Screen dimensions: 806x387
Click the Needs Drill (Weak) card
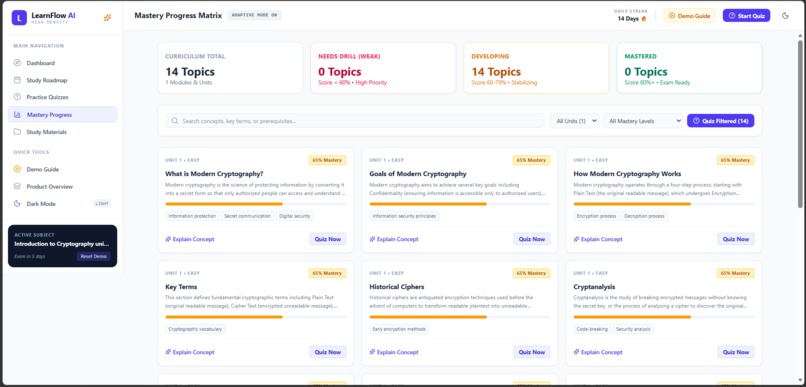pyautogui.click(x=383, y=68)
